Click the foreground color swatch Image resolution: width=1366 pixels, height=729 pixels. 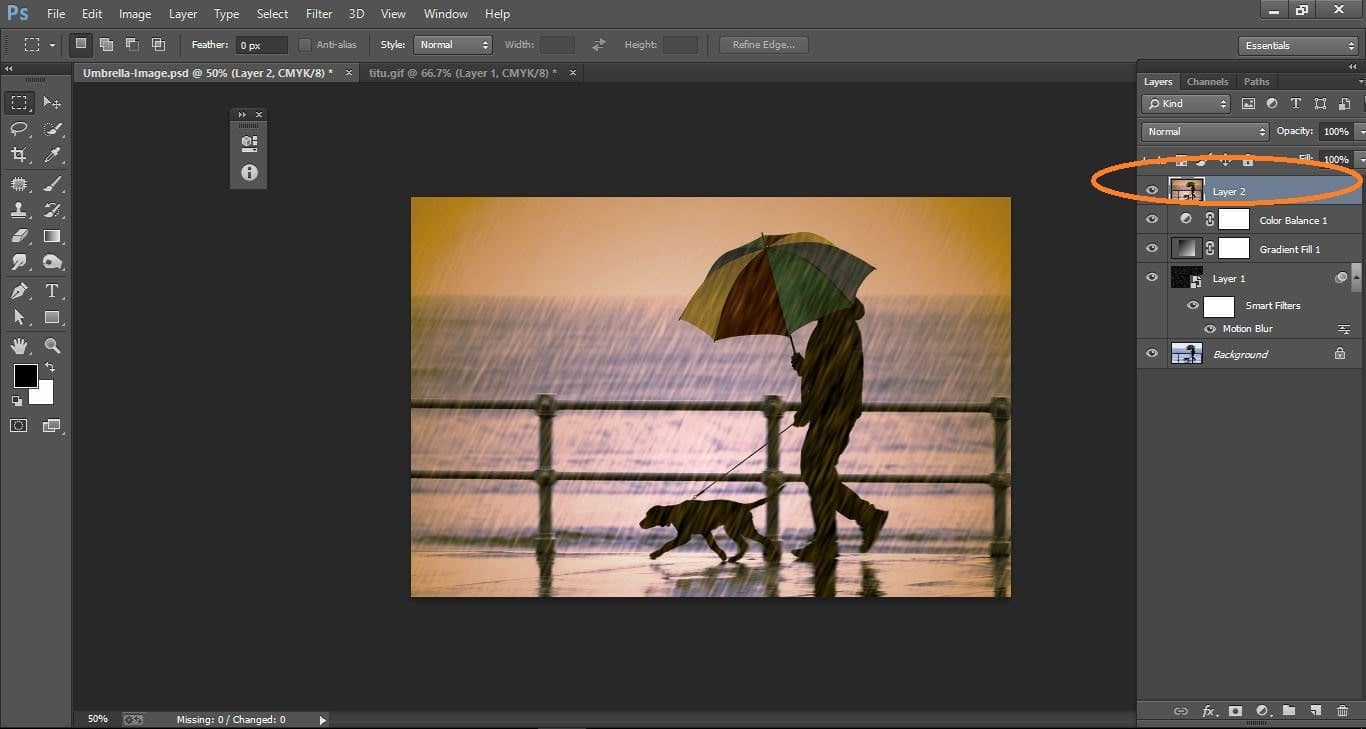pyautogui.click(x=25, y=377)
